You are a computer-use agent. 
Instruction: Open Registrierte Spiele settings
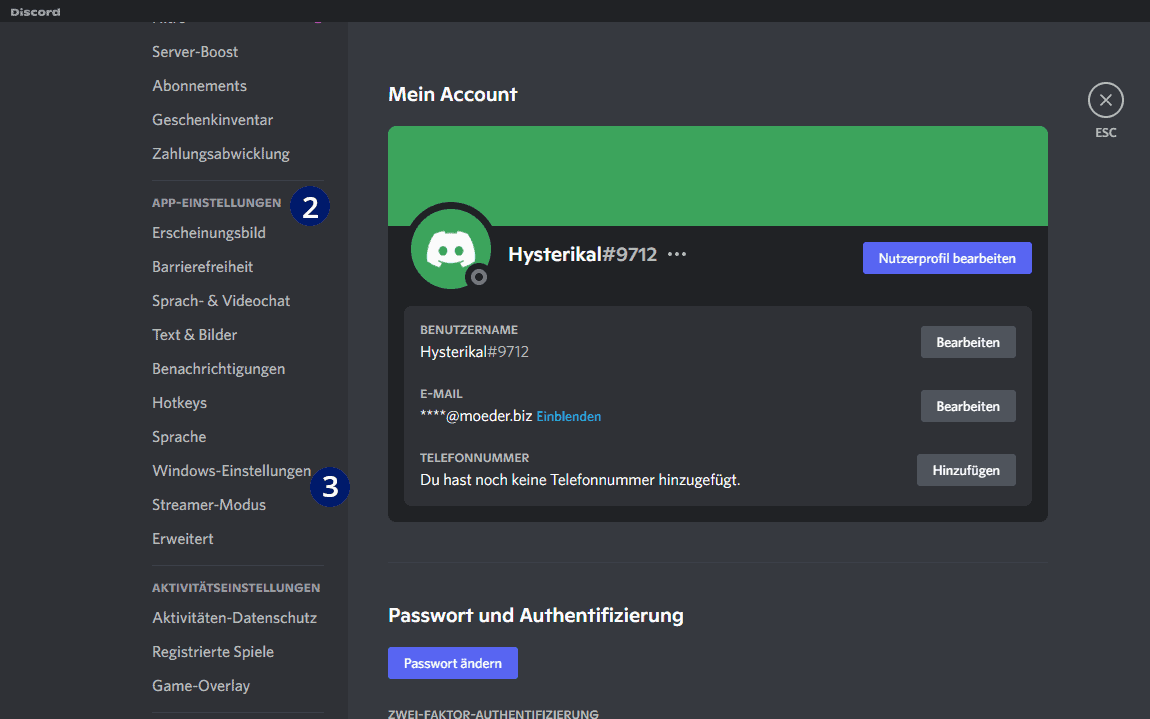coord(213,652)
